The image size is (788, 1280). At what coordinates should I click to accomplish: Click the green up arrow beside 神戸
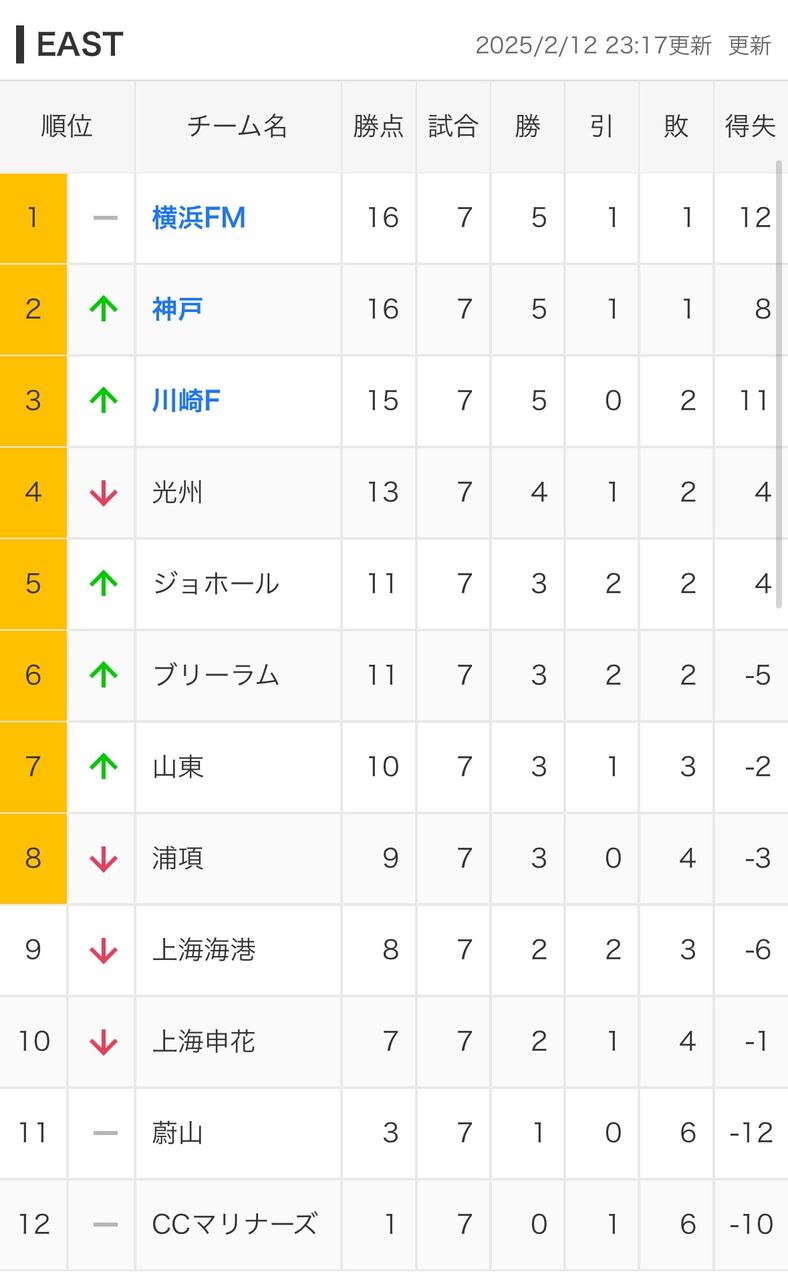click(103, 309)
